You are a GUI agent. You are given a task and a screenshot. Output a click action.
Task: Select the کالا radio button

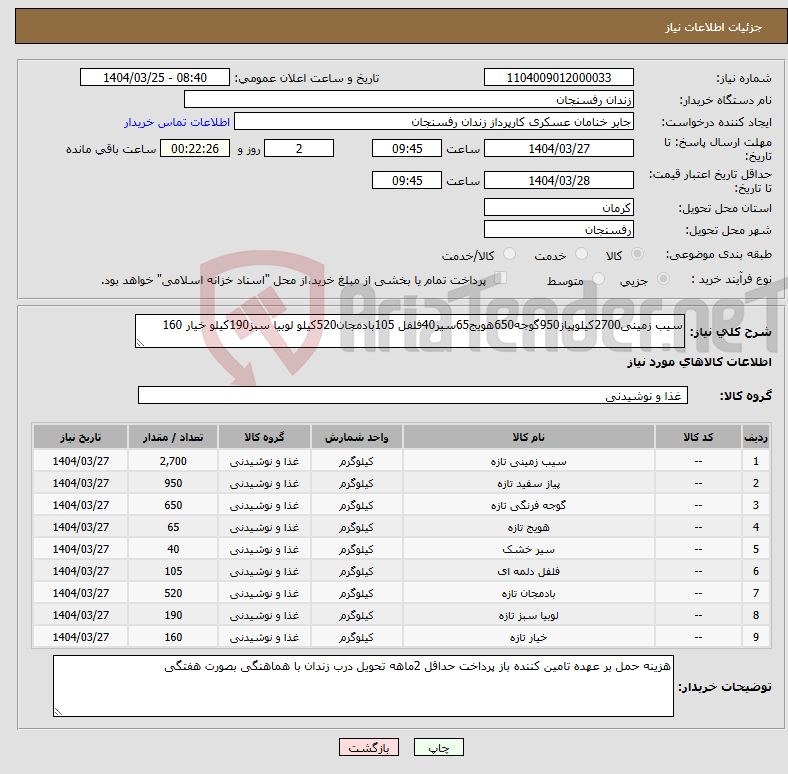637,254
